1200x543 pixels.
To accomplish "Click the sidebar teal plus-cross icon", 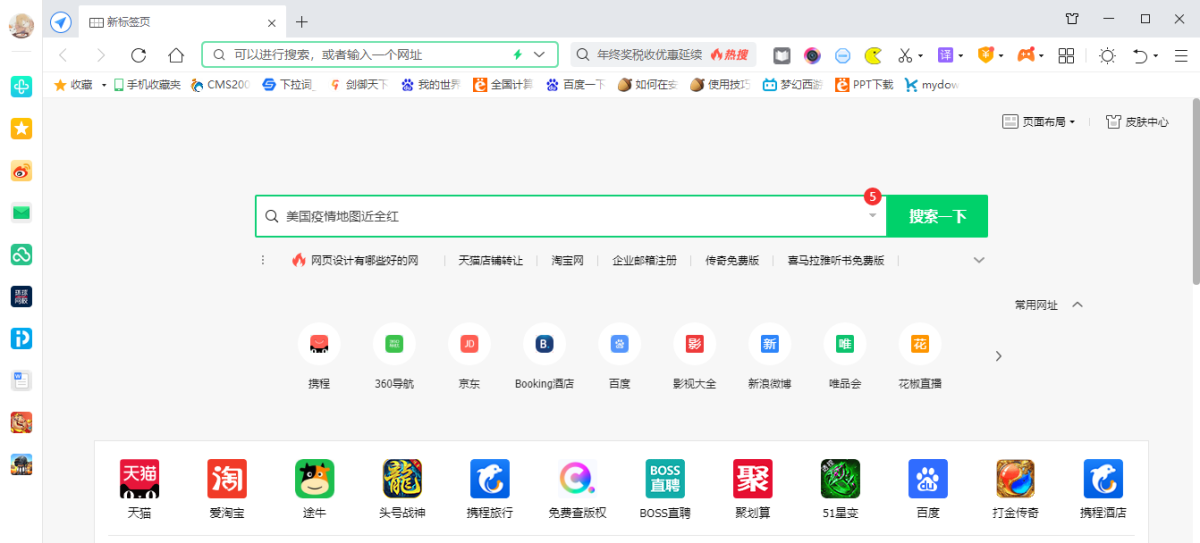I will click(x=21, y=87).
